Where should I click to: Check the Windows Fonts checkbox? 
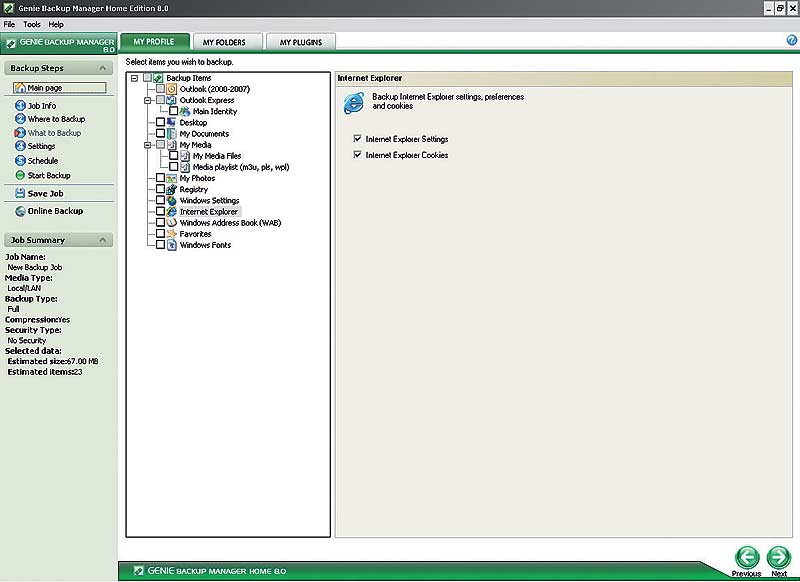tap(160, 245)
